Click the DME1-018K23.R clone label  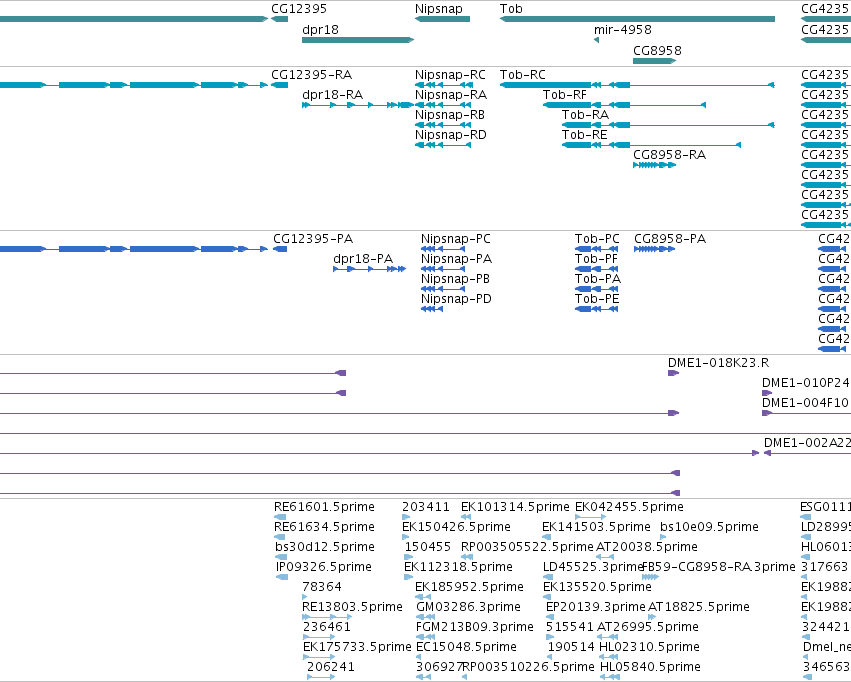pos(719,363)
